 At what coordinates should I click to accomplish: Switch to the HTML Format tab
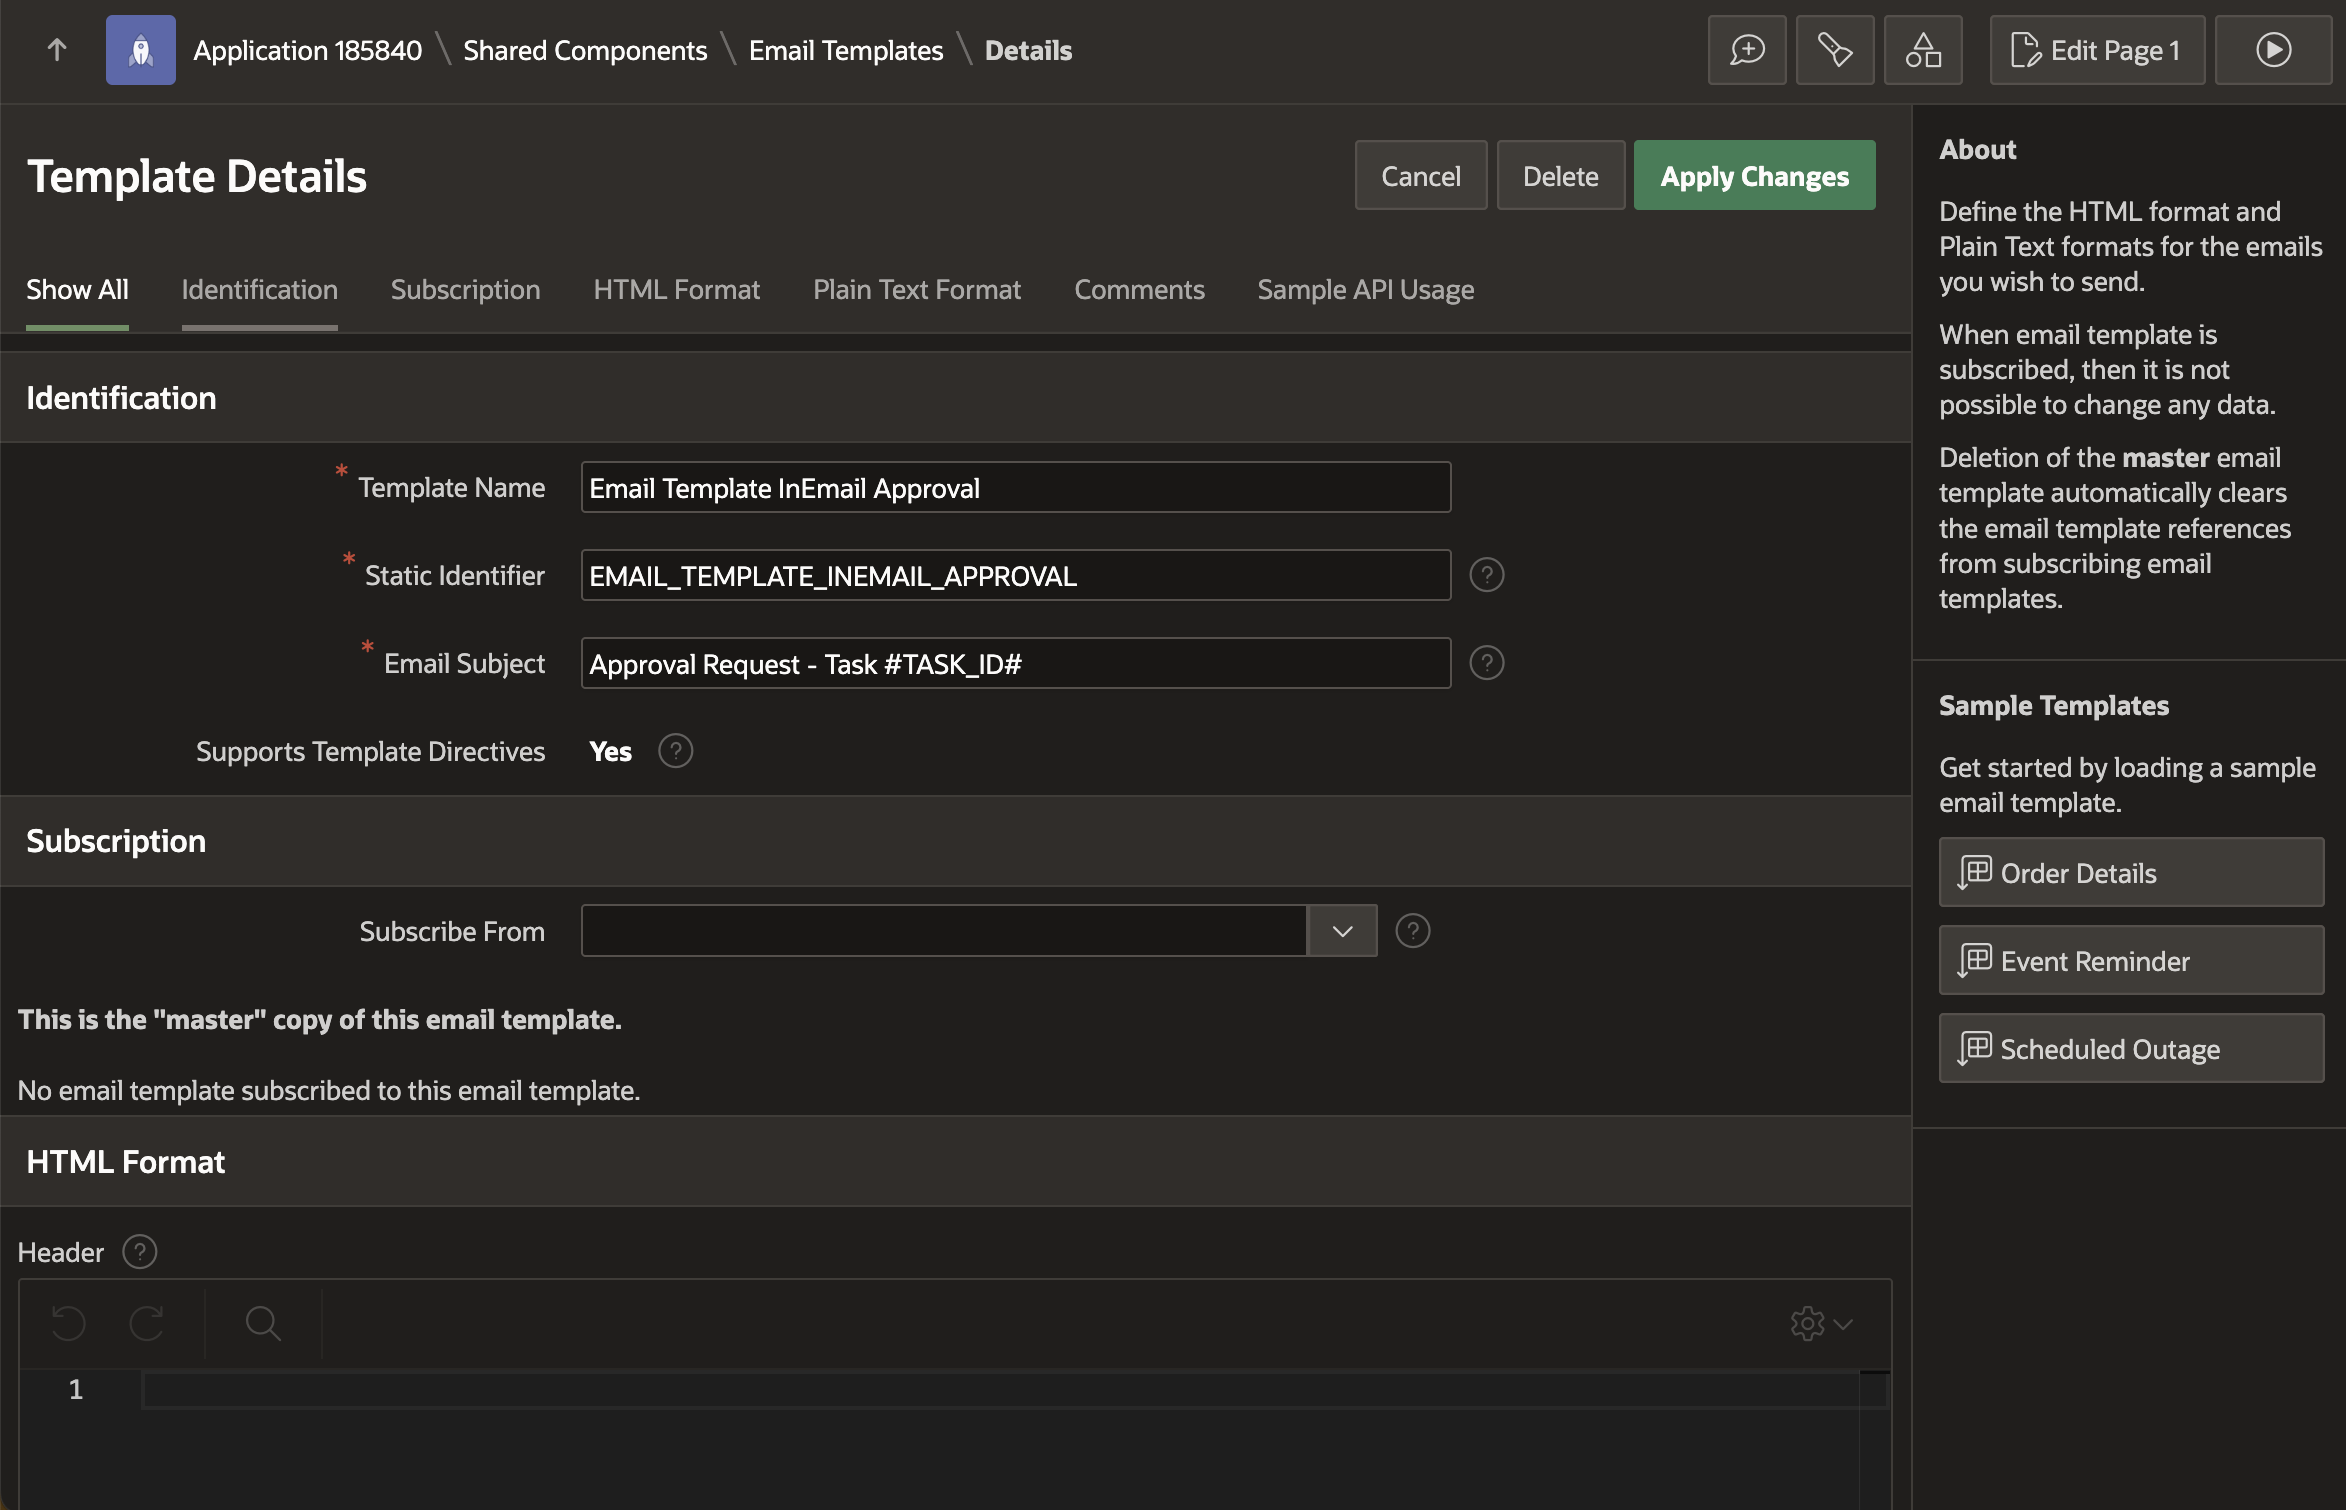coord(676,290)
